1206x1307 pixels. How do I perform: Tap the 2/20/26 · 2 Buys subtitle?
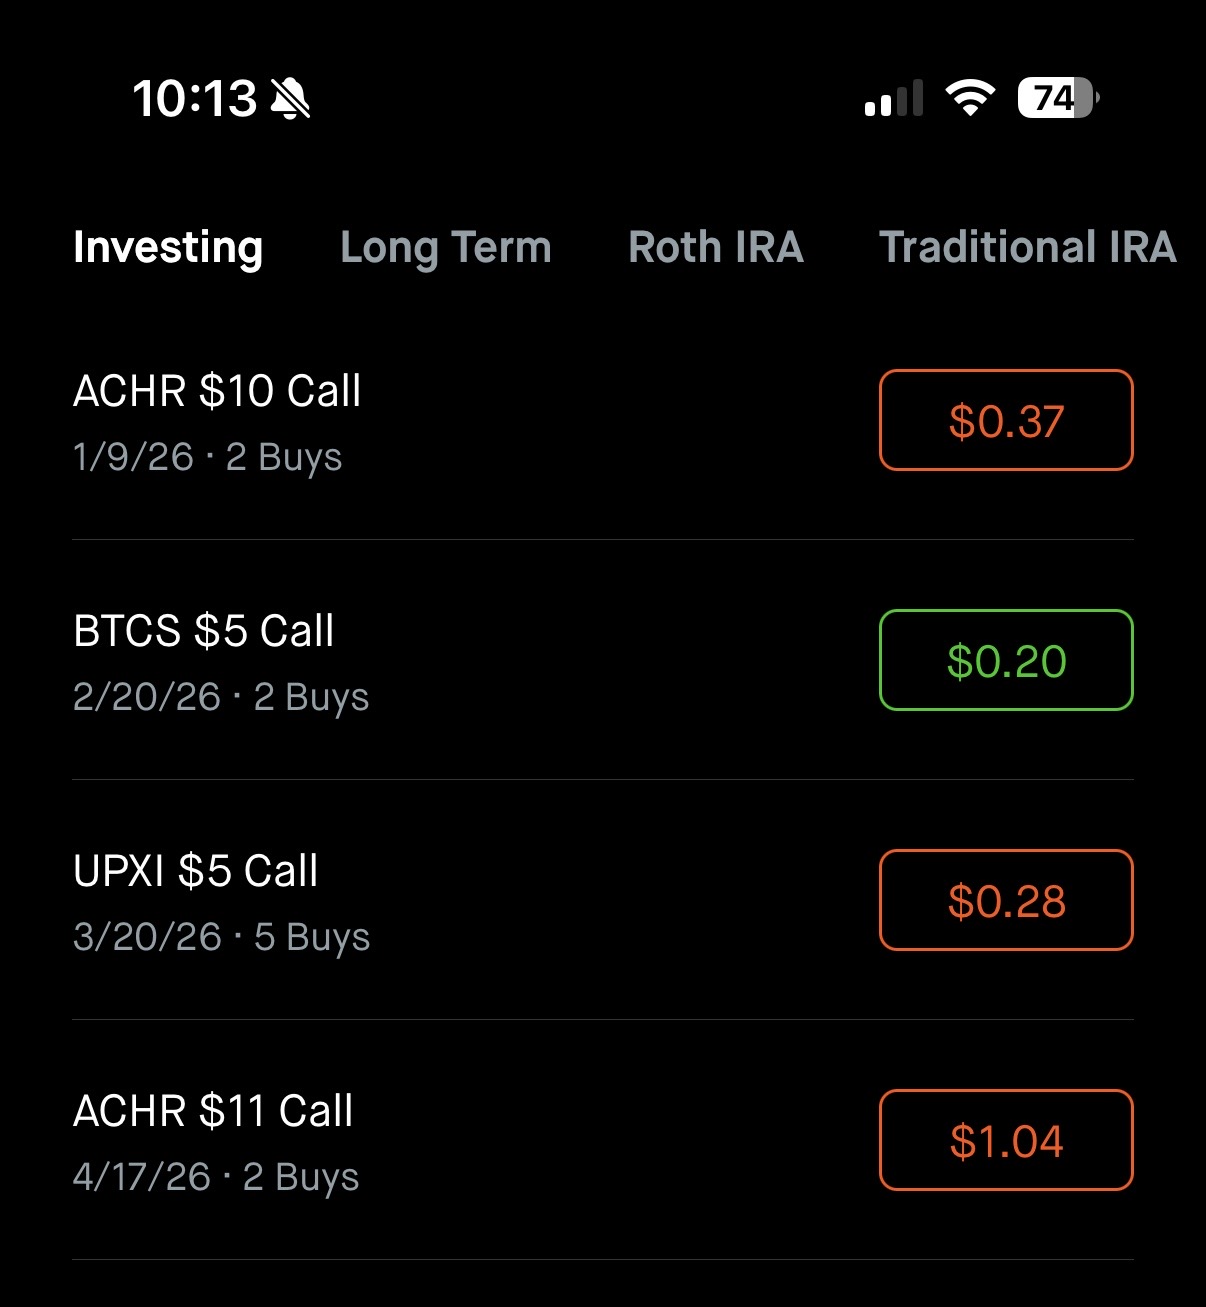click(221, 697)
